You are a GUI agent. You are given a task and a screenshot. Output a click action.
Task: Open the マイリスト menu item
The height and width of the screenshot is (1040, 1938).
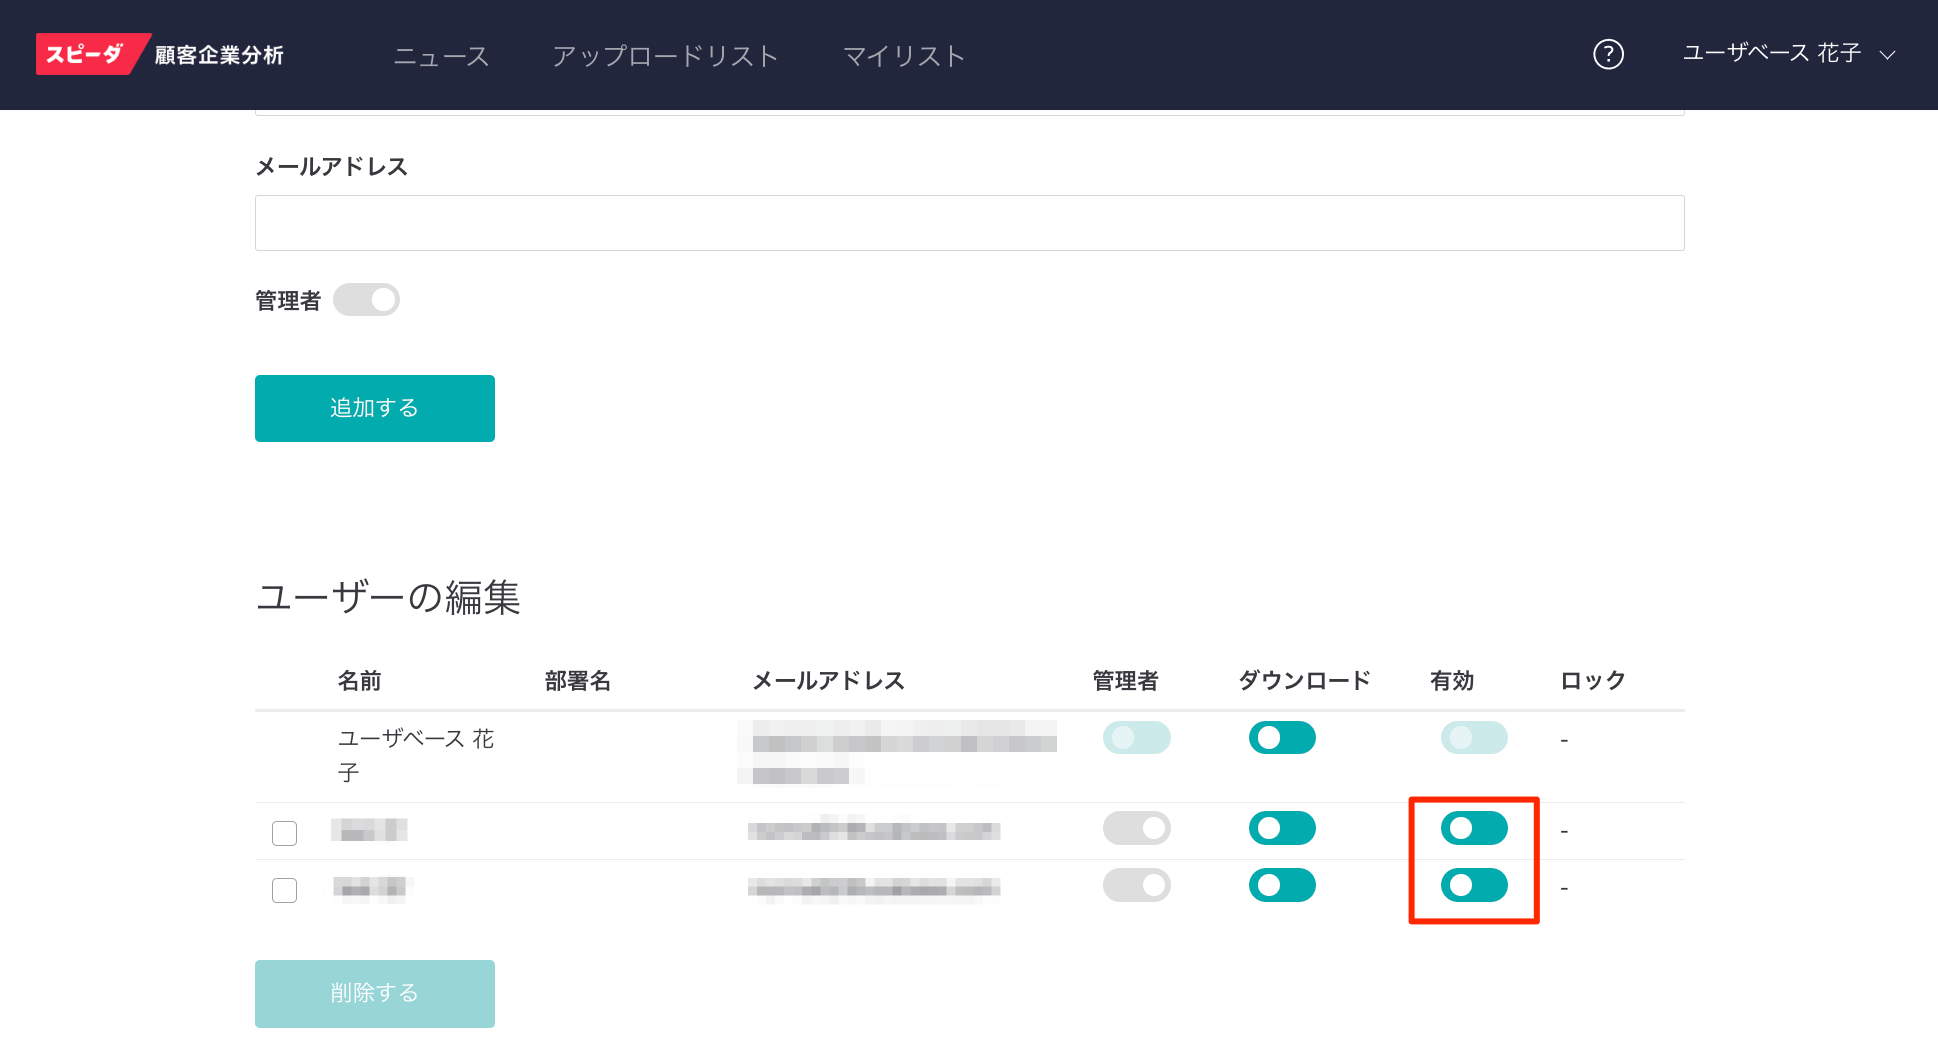[903, 56]
